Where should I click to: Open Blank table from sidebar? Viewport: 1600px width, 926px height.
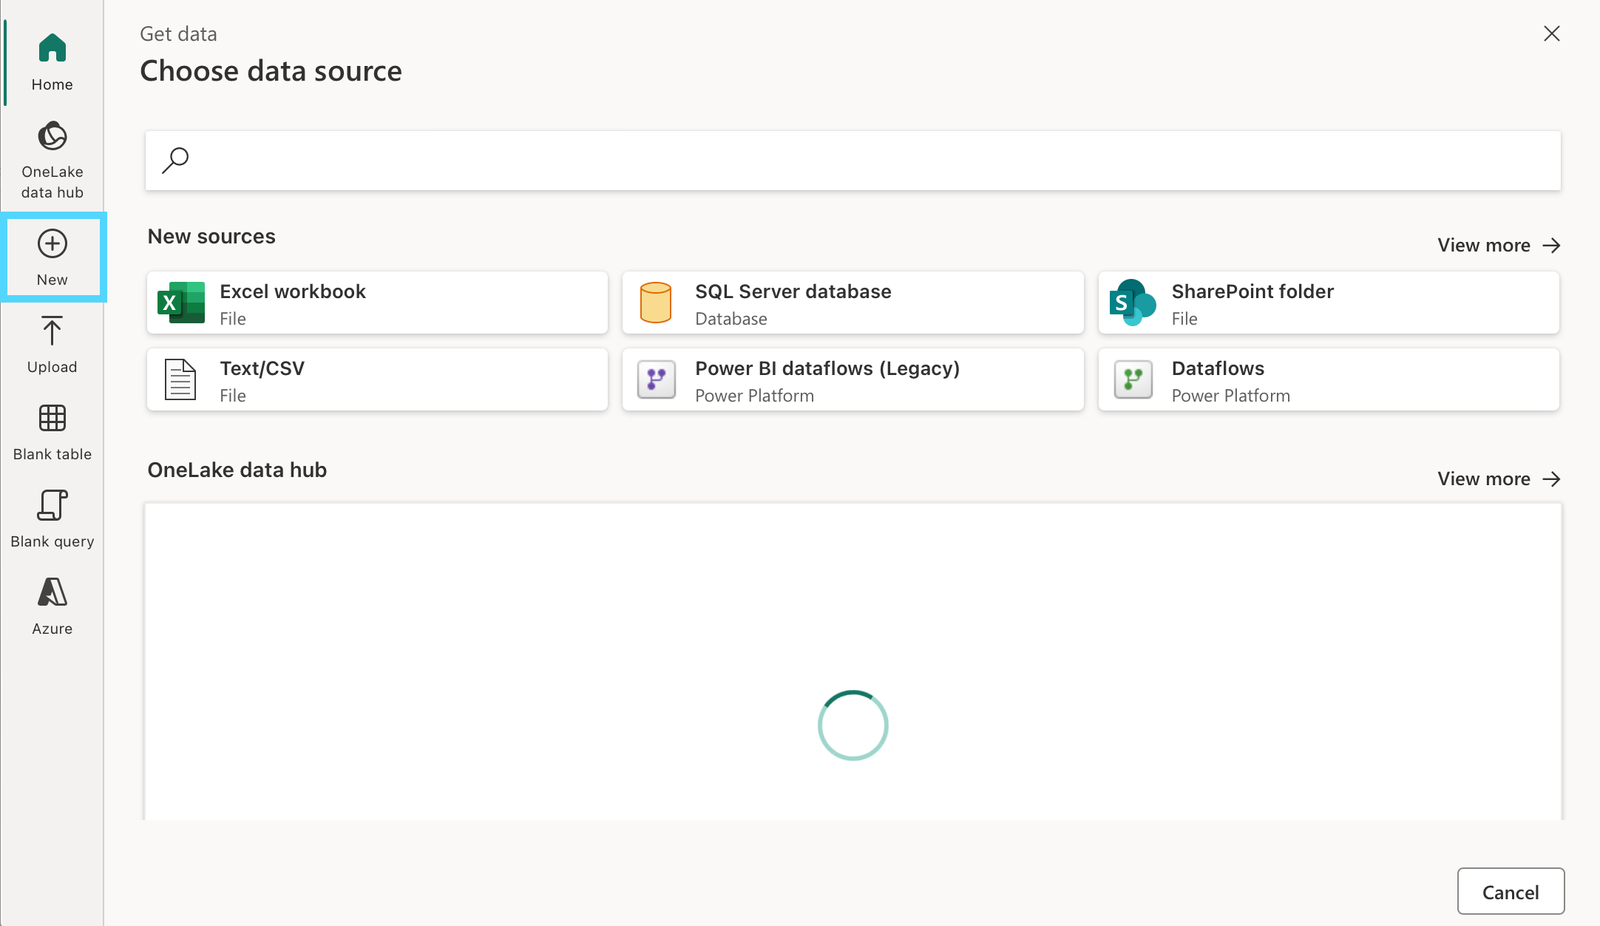click(x=51, y=419)
